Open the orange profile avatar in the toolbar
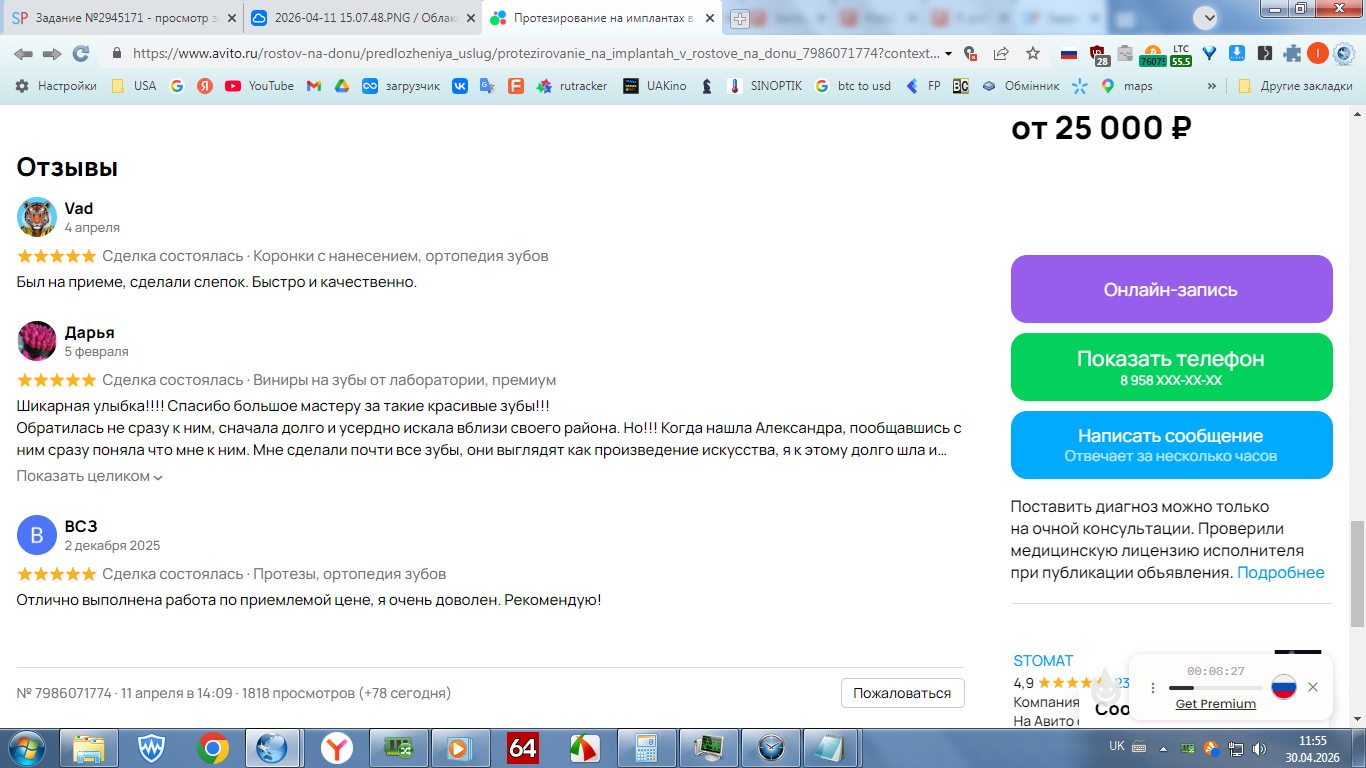 (1318, 53)
